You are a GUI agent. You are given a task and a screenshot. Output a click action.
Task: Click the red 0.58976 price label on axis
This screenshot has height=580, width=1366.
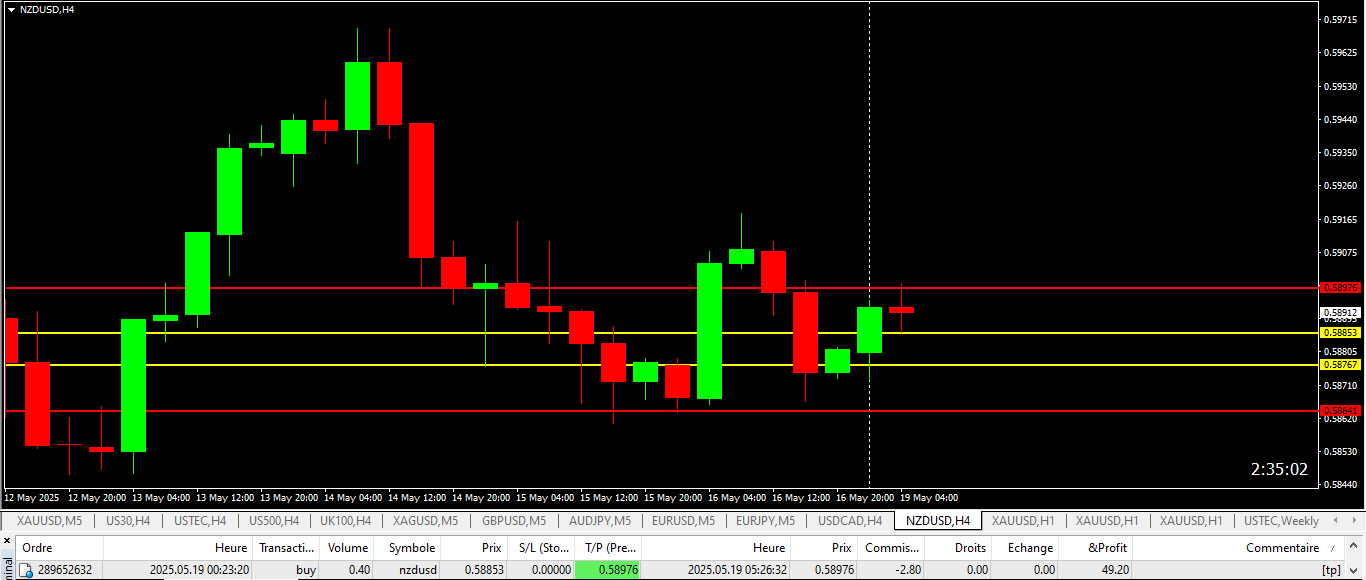point(1340,287)
